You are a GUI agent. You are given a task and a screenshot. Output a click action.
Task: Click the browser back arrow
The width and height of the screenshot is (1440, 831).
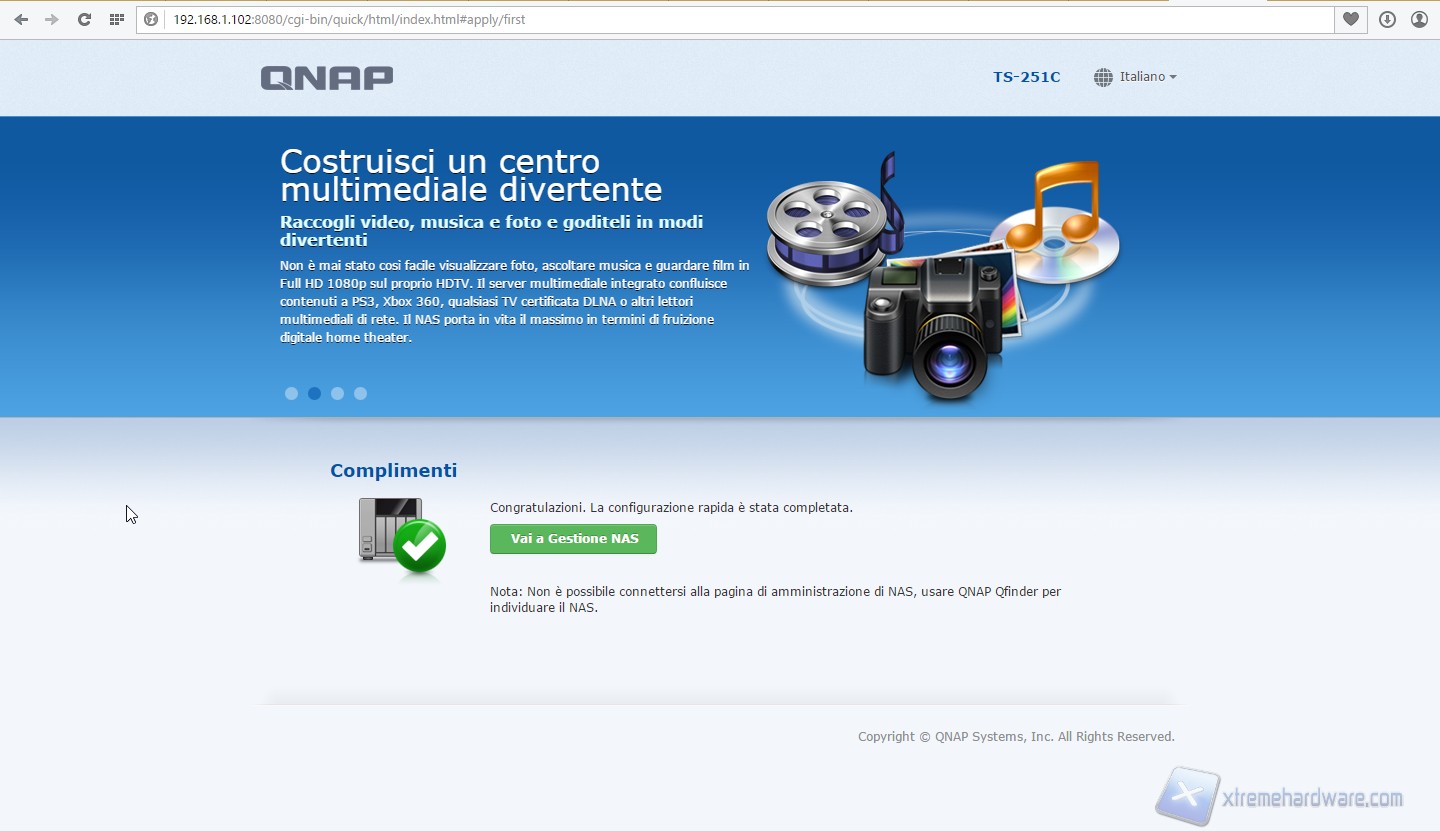pos(21,19)
